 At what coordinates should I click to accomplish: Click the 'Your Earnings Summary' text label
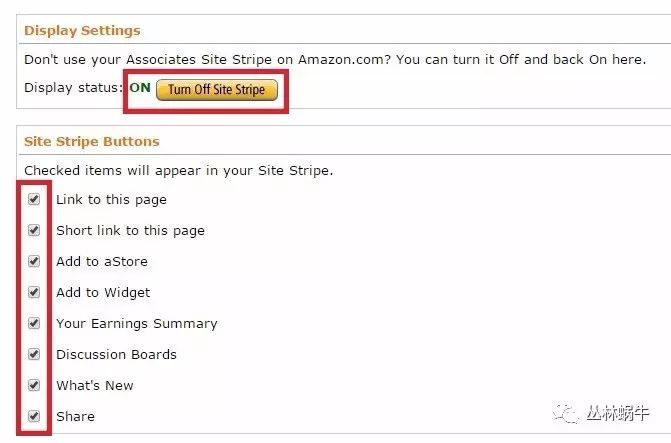coord(136,324)
